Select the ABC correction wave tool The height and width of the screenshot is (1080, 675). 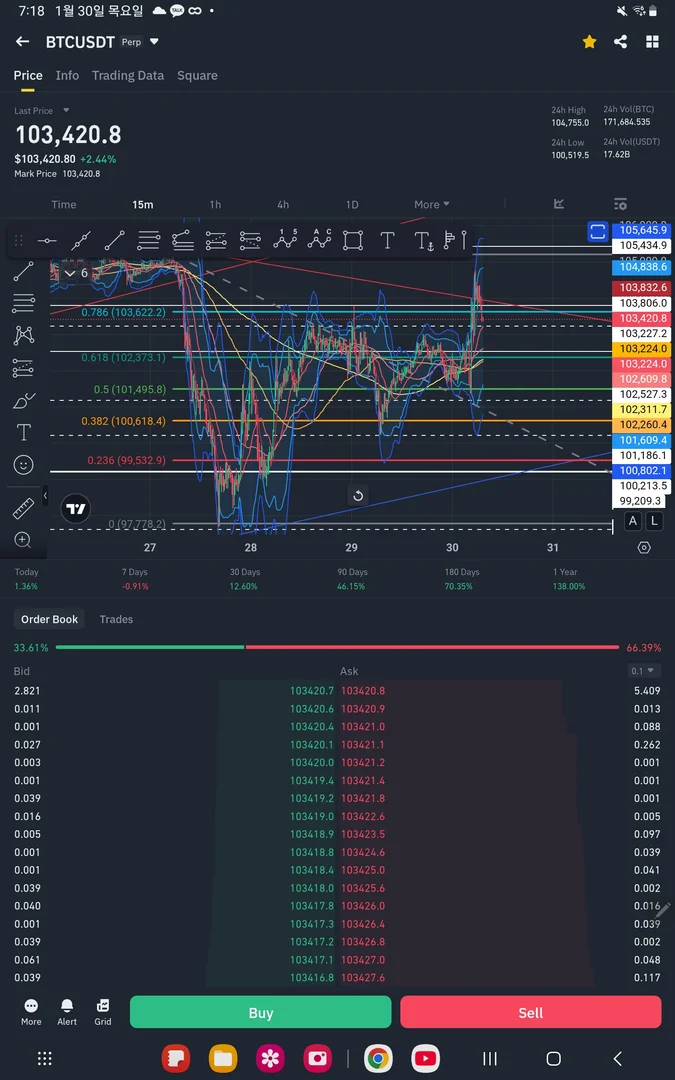319,239
